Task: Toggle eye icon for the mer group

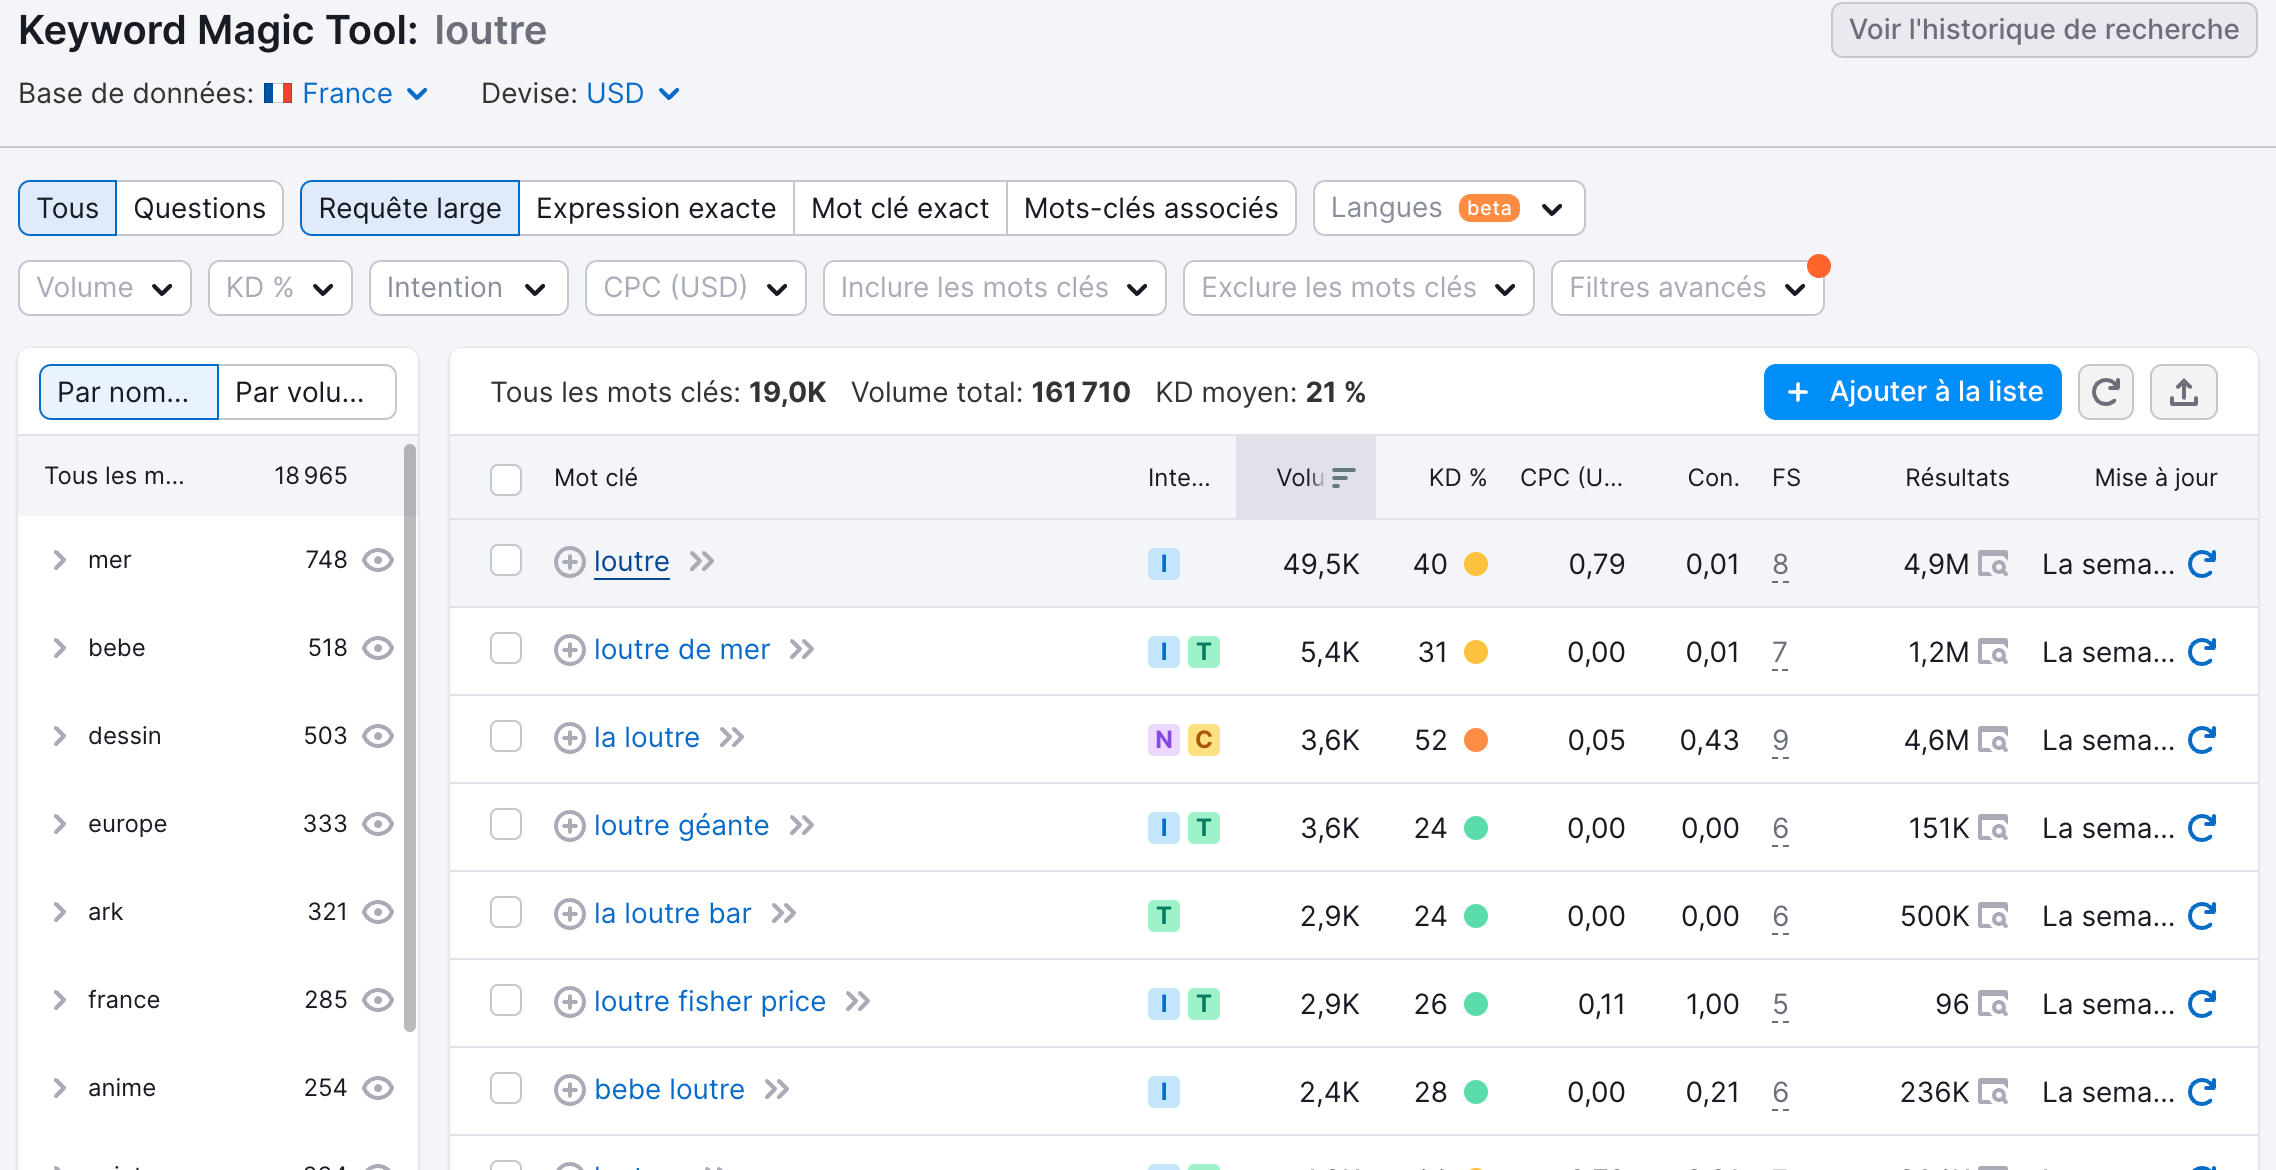Action: [377, 560]
